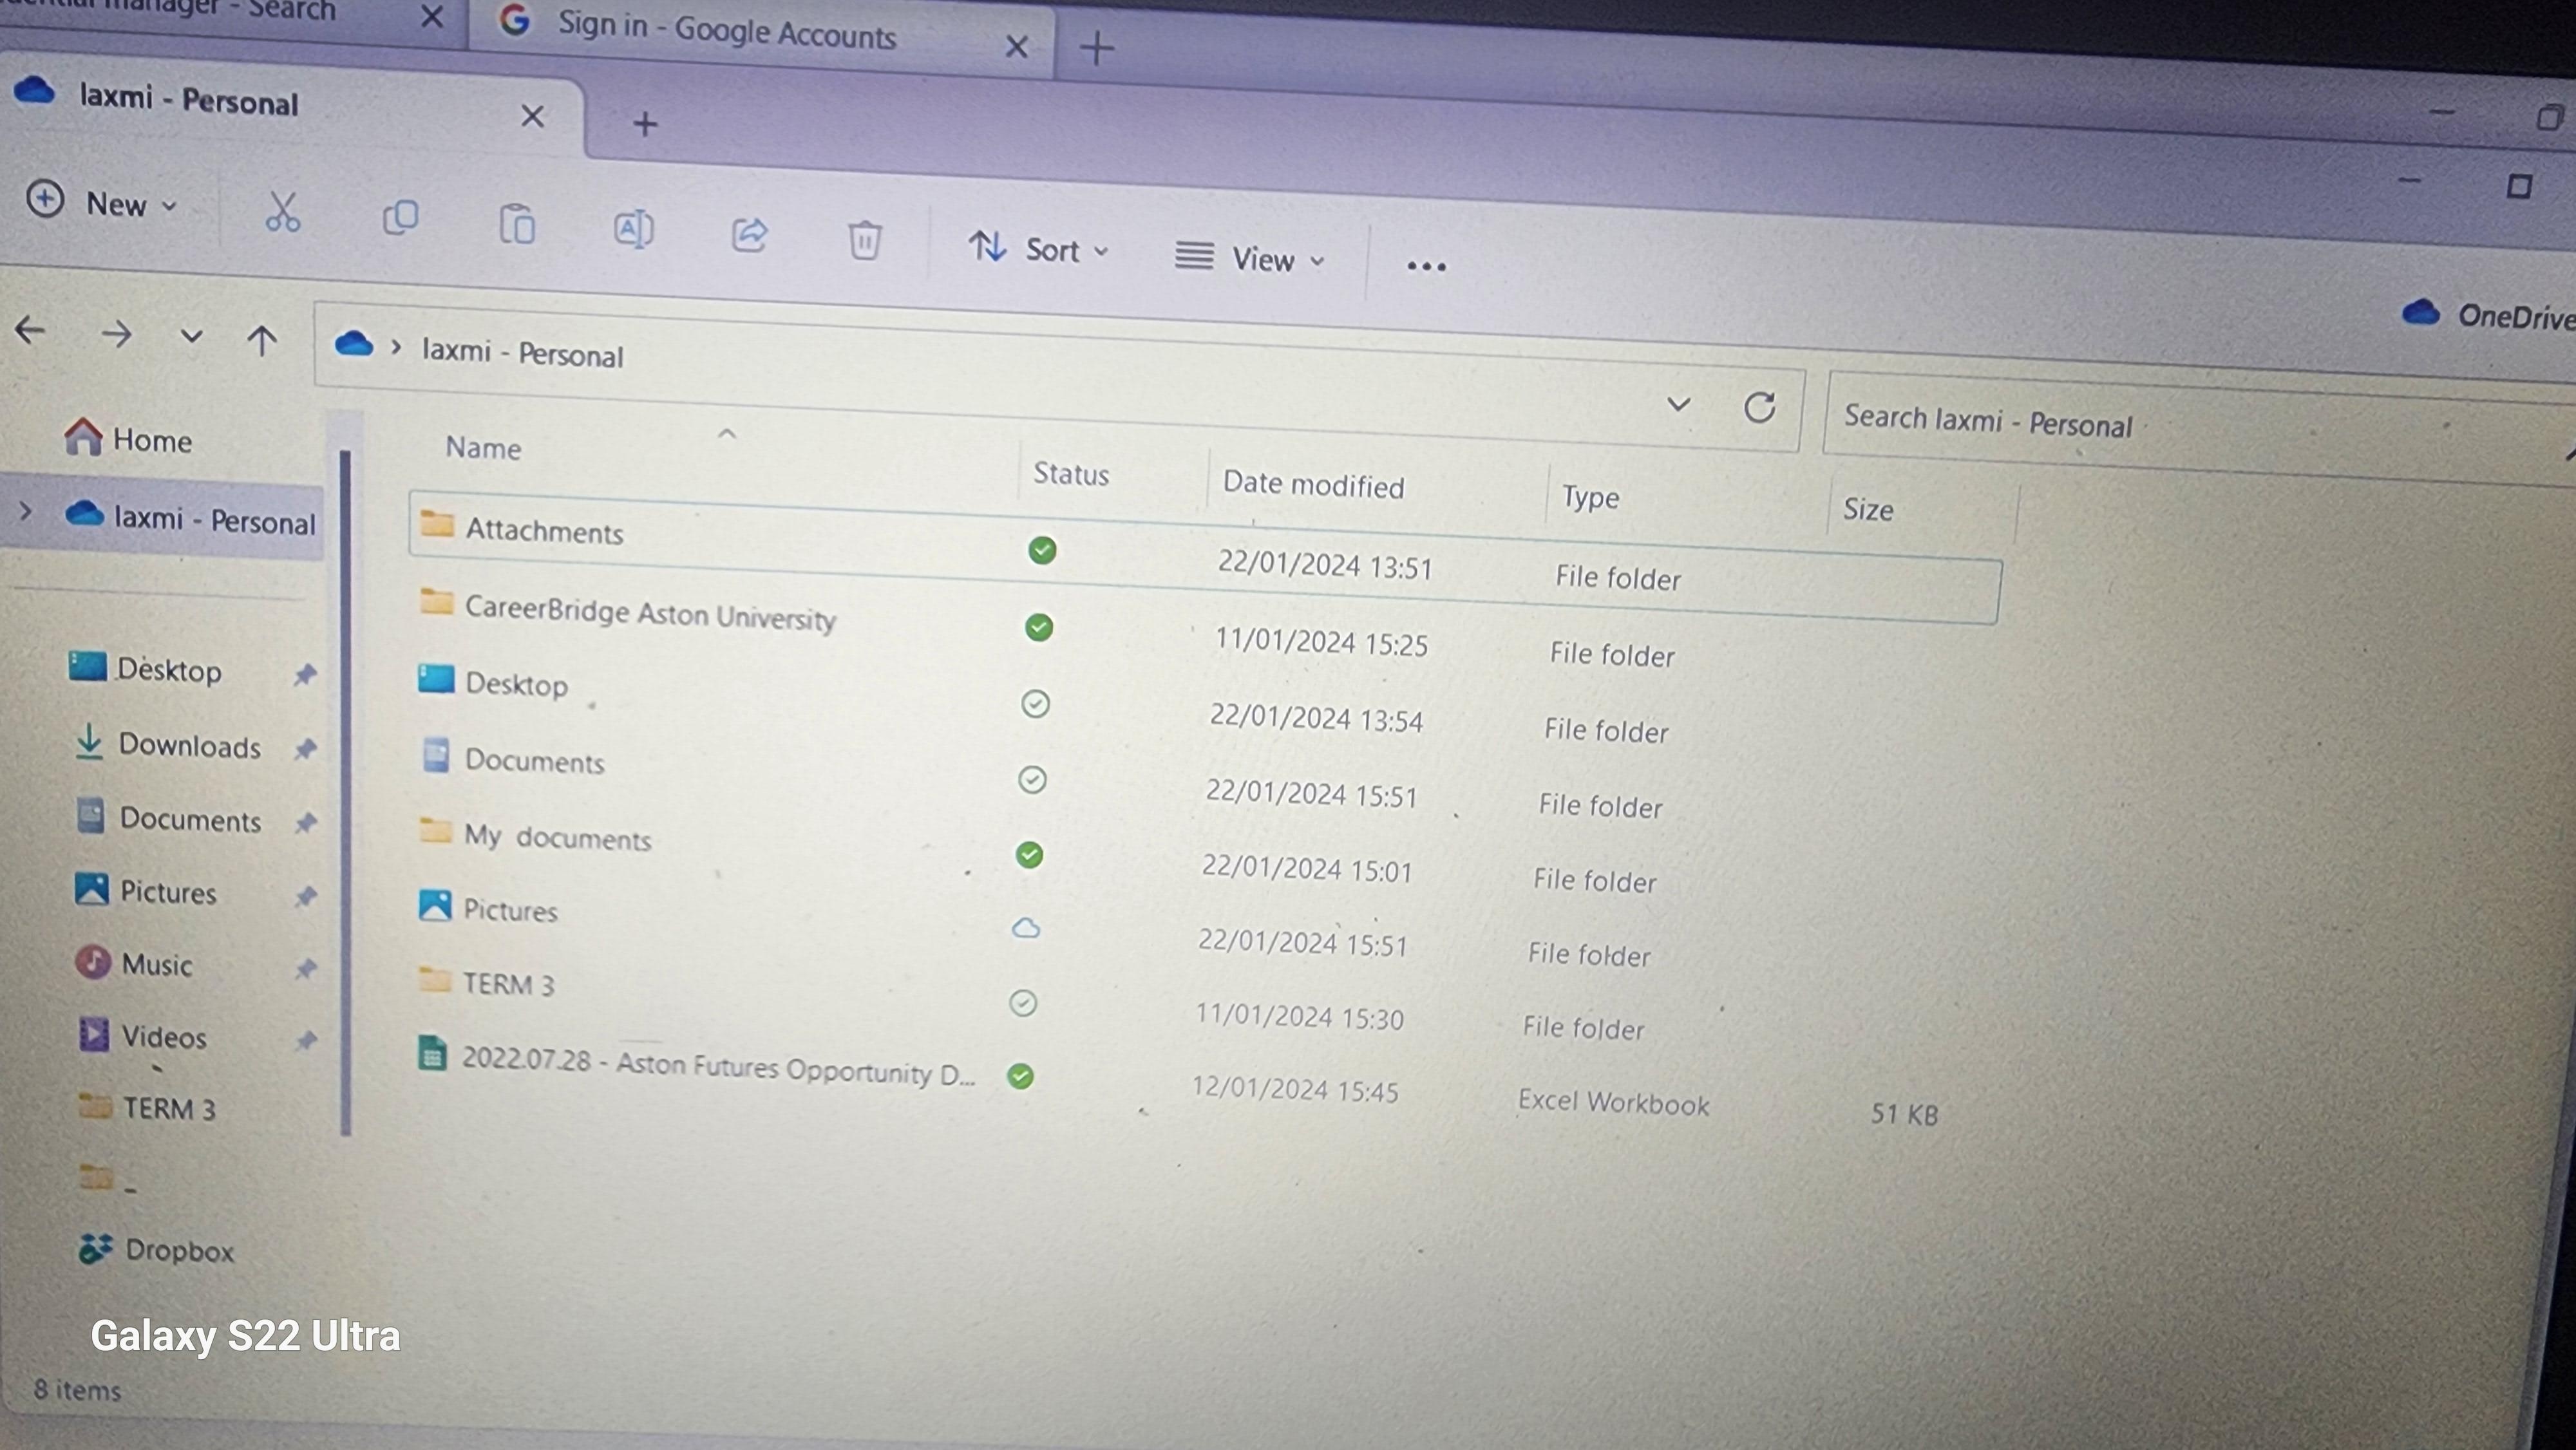Unpin Desktop using its pin icon
This screenshot has height=1450, width=2576.
tap(305, 675)
